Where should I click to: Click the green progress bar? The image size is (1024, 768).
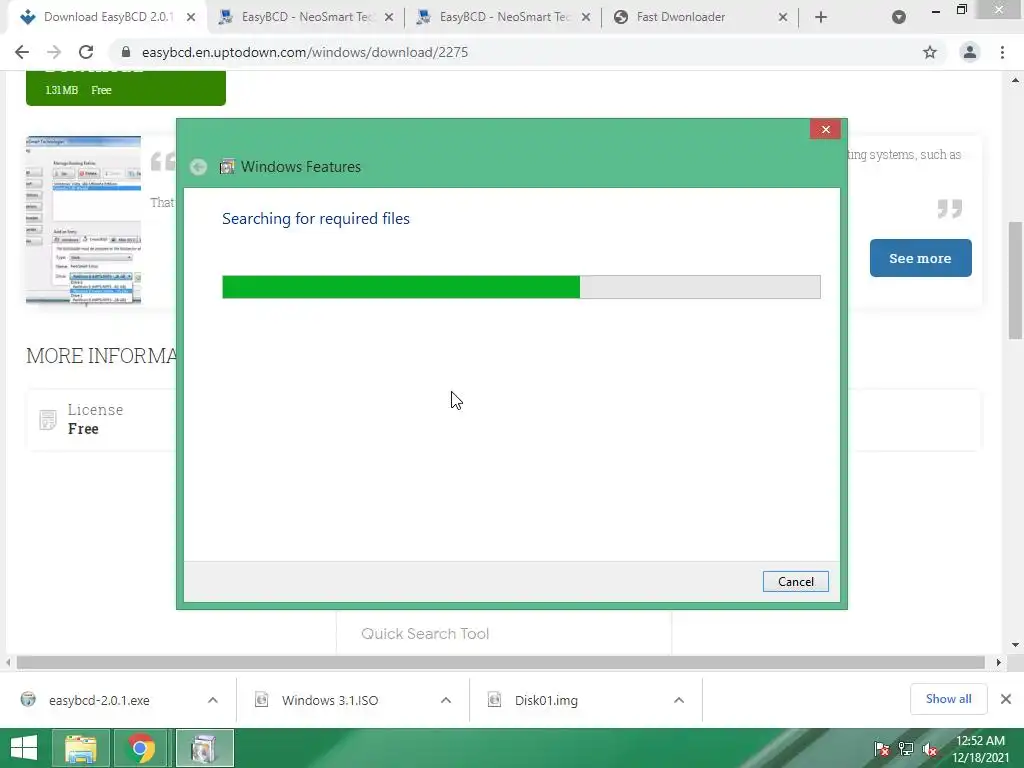(x=521, y=287)
